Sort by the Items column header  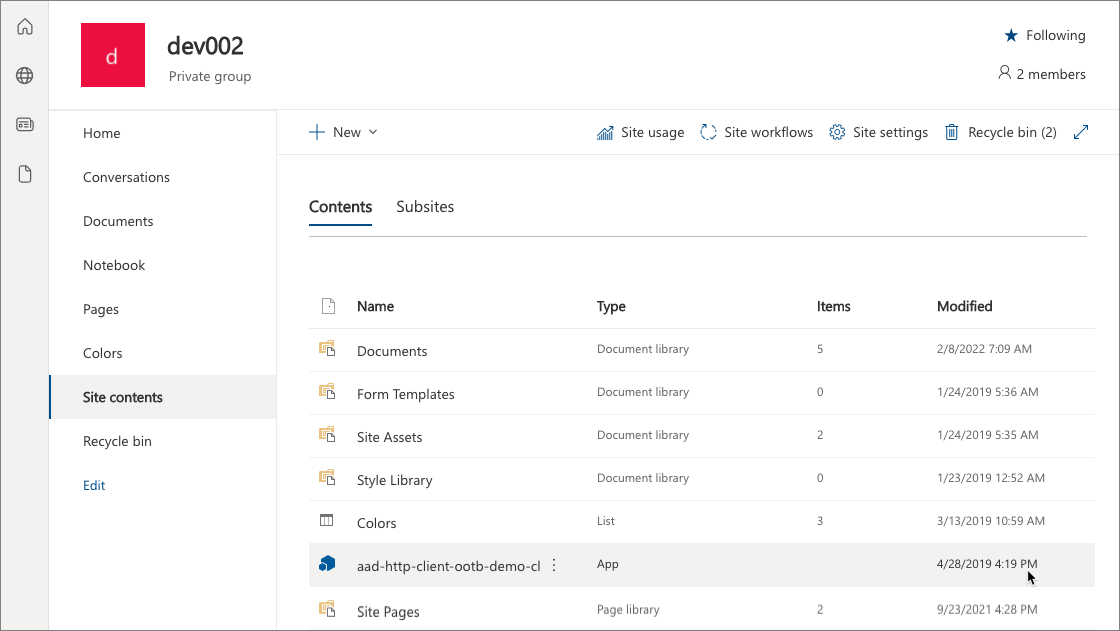click(834, 307)
